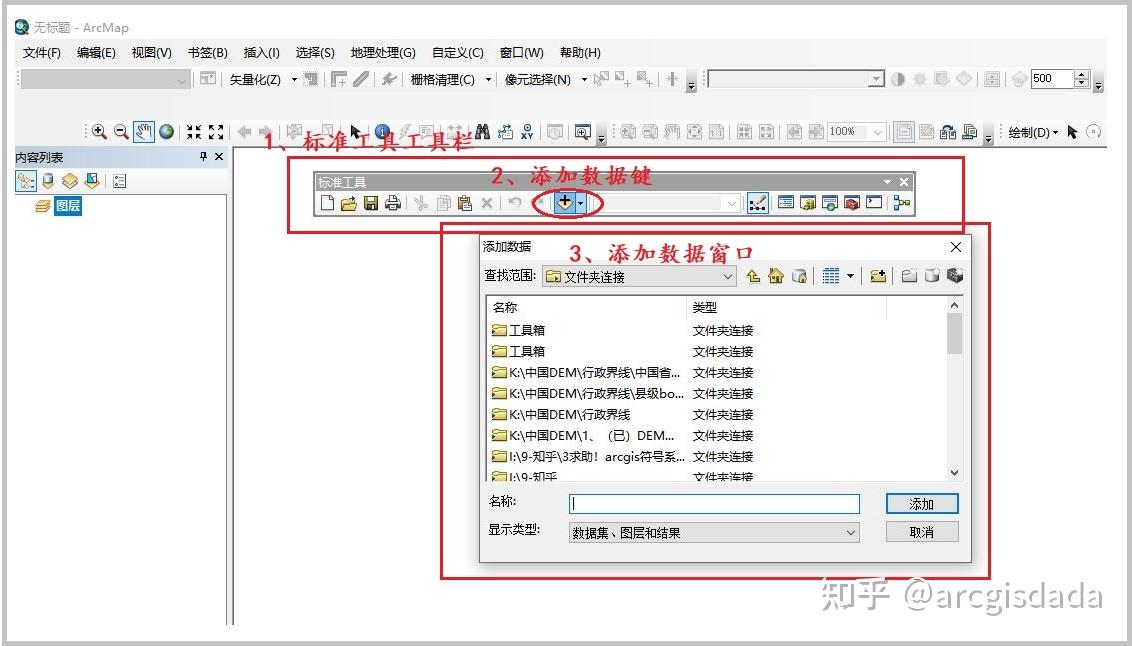The width and height of the screenshot is (1132, 646).
Task: Open the map scale dropdown in Standard toolbar
Action: (732, 204)
